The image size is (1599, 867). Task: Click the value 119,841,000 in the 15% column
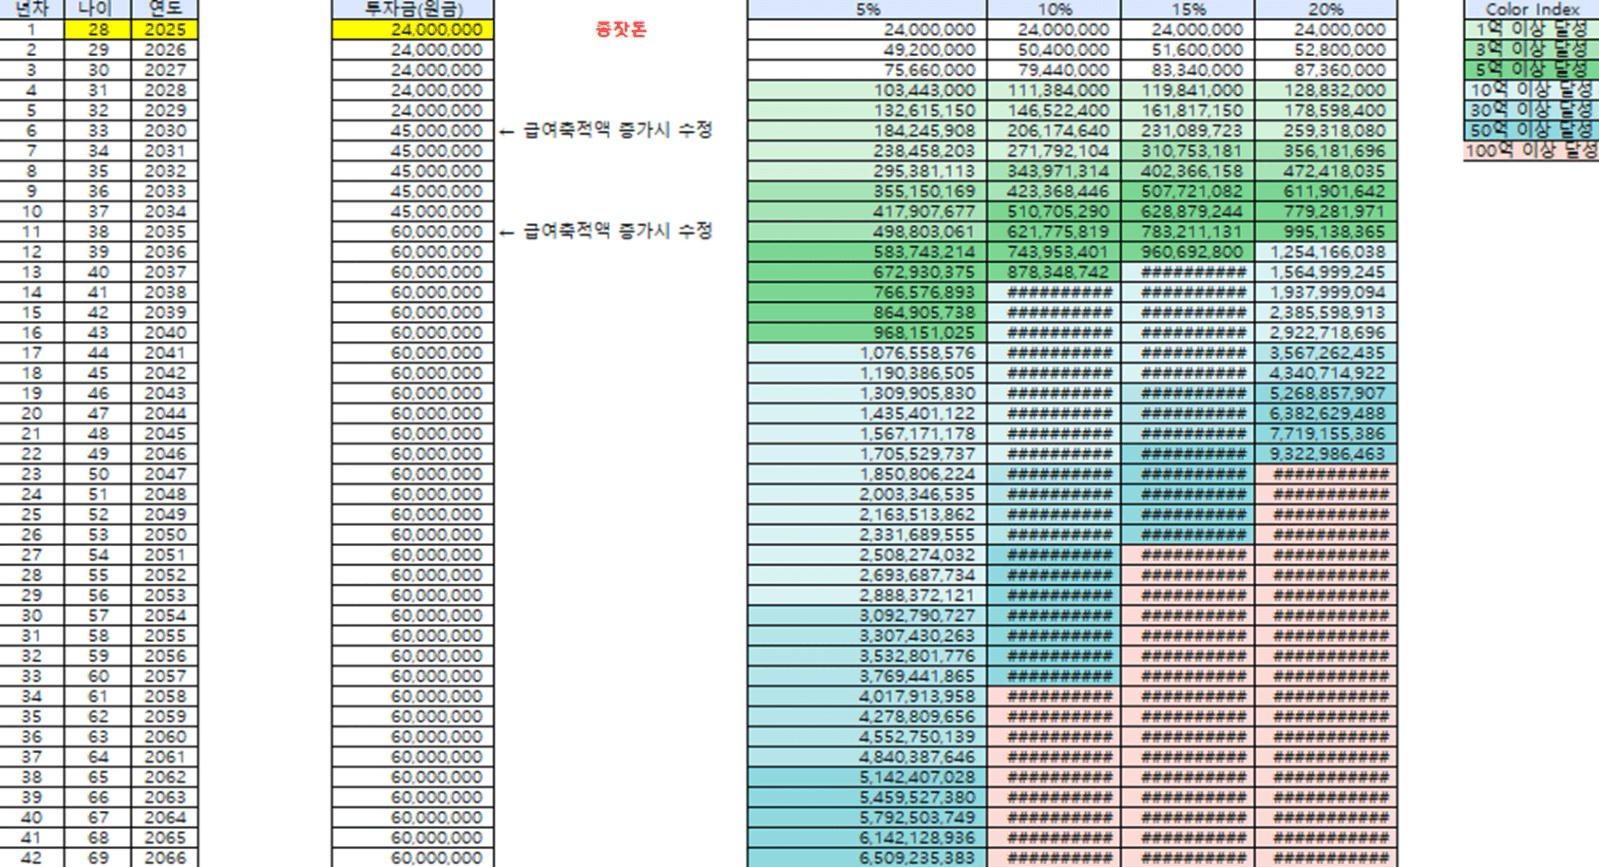(1188, 90)
